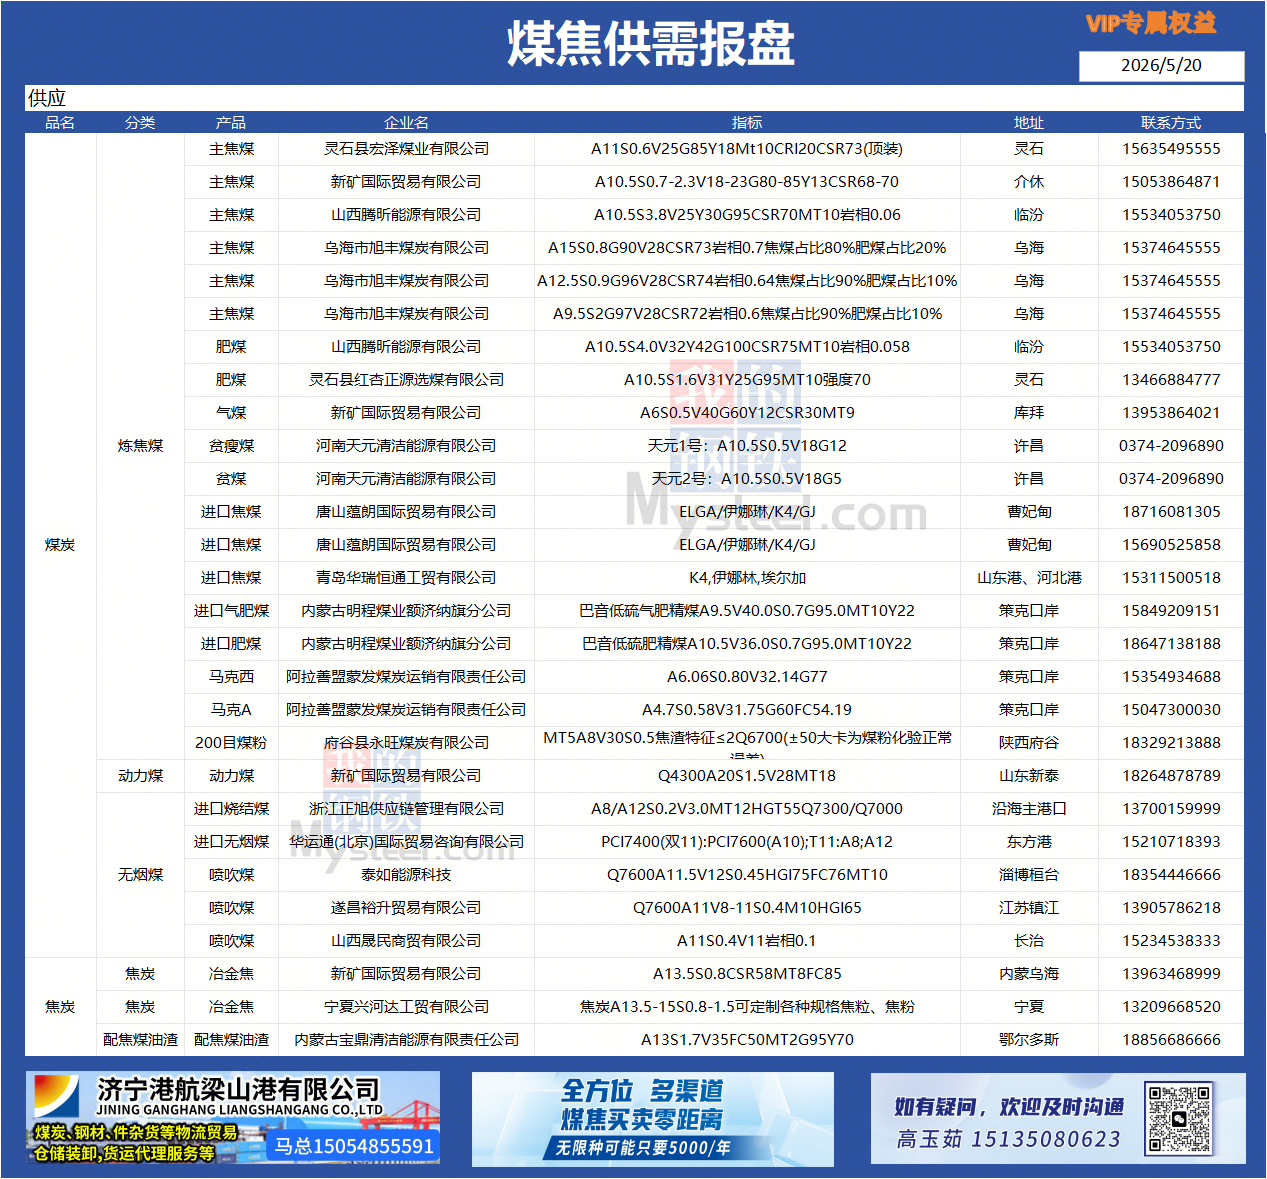Select the 供应 section title row
The image size is (1267, 1179).
pyautogui.click(x=634, y=98)
